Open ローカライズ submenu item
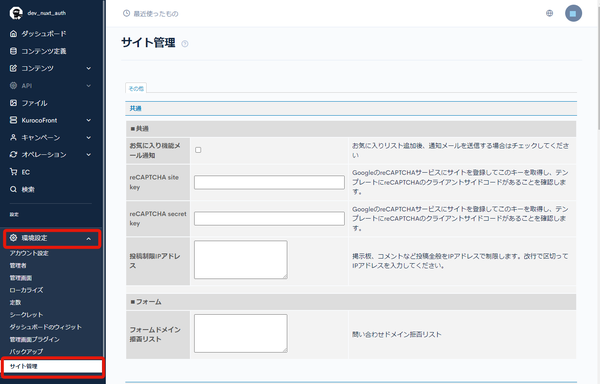This screenshot has height=384, width=600. point(26,290)
